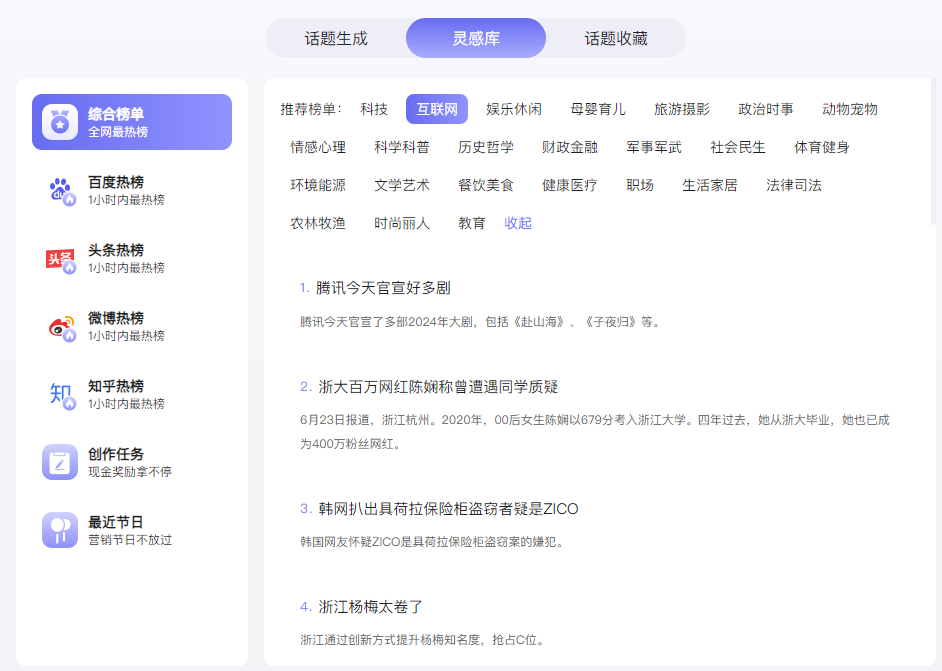Select the 社会民生 category
Image resolution: width=942 pixels, height=671 pixels.
point(738,147)
